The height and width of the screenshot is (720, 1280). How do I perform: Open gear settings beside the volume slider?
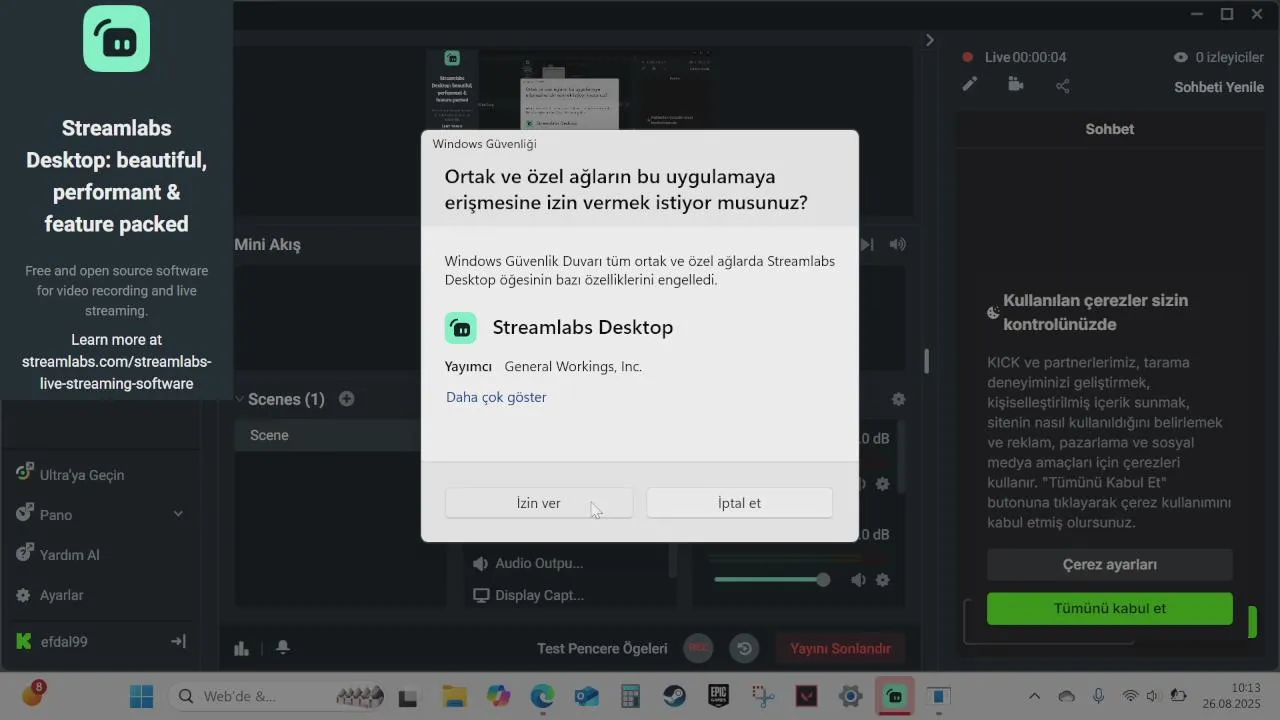coord(882,580)
